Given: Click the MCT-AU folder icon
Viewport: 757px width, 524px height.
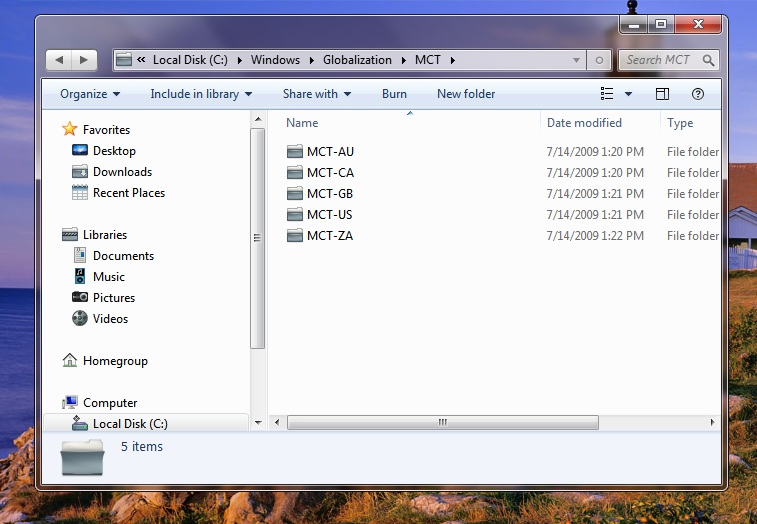Looking at the screenshot, I should [294, 152].
